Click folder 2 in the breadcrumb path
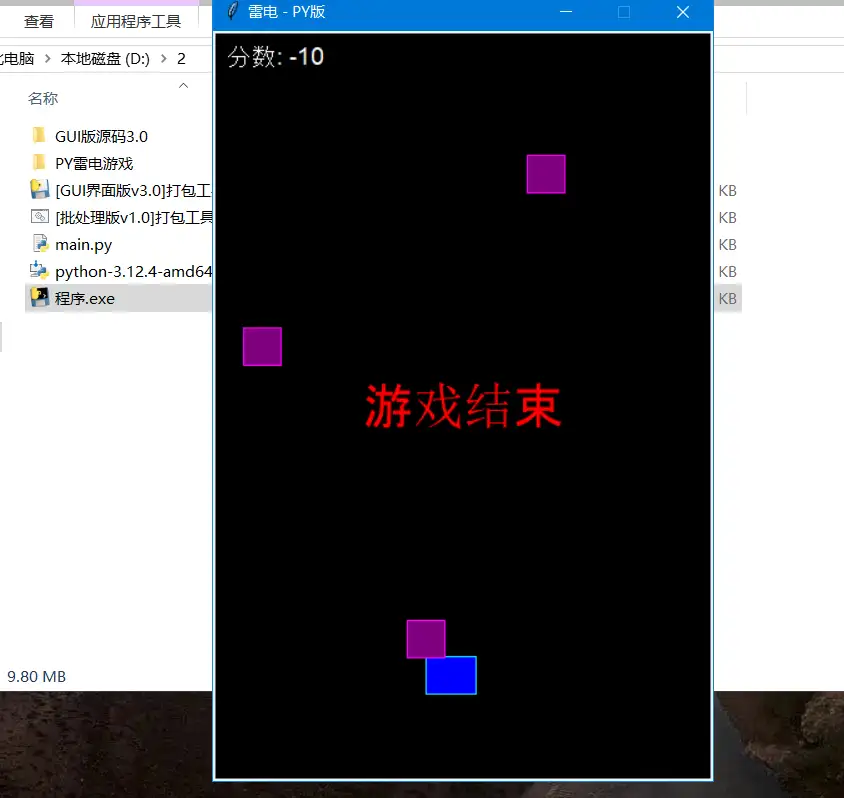This screenshot has height=798, width=844. (181, 58)
